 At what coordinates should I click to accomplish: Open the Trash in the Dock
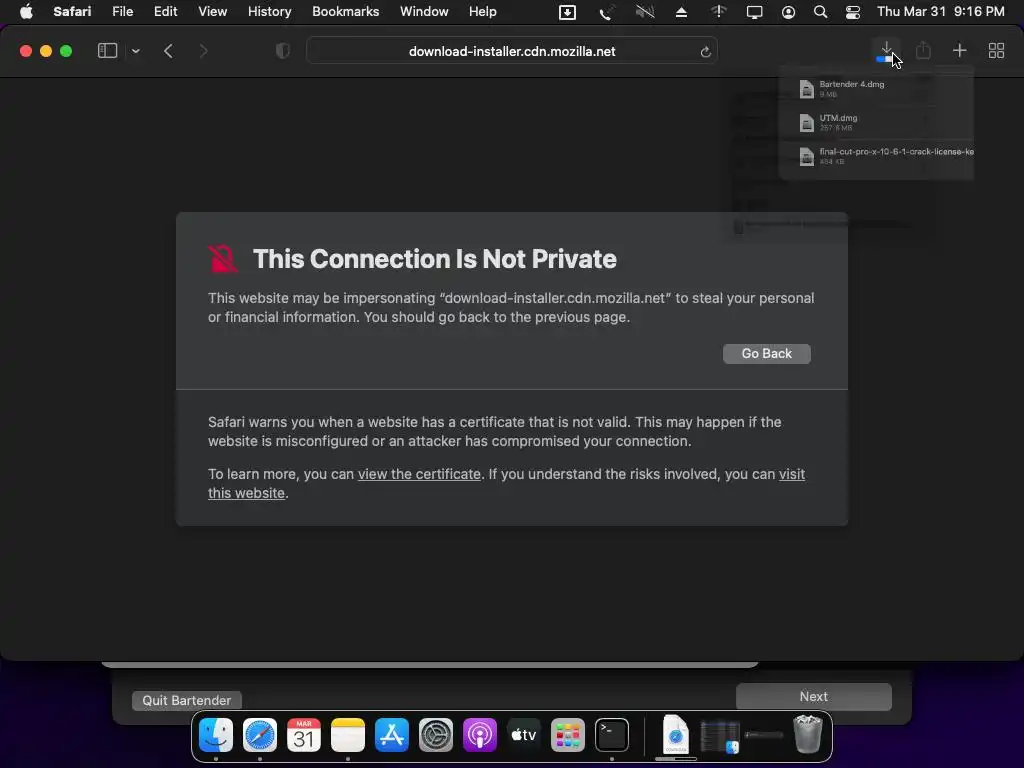tap(807, 735)
